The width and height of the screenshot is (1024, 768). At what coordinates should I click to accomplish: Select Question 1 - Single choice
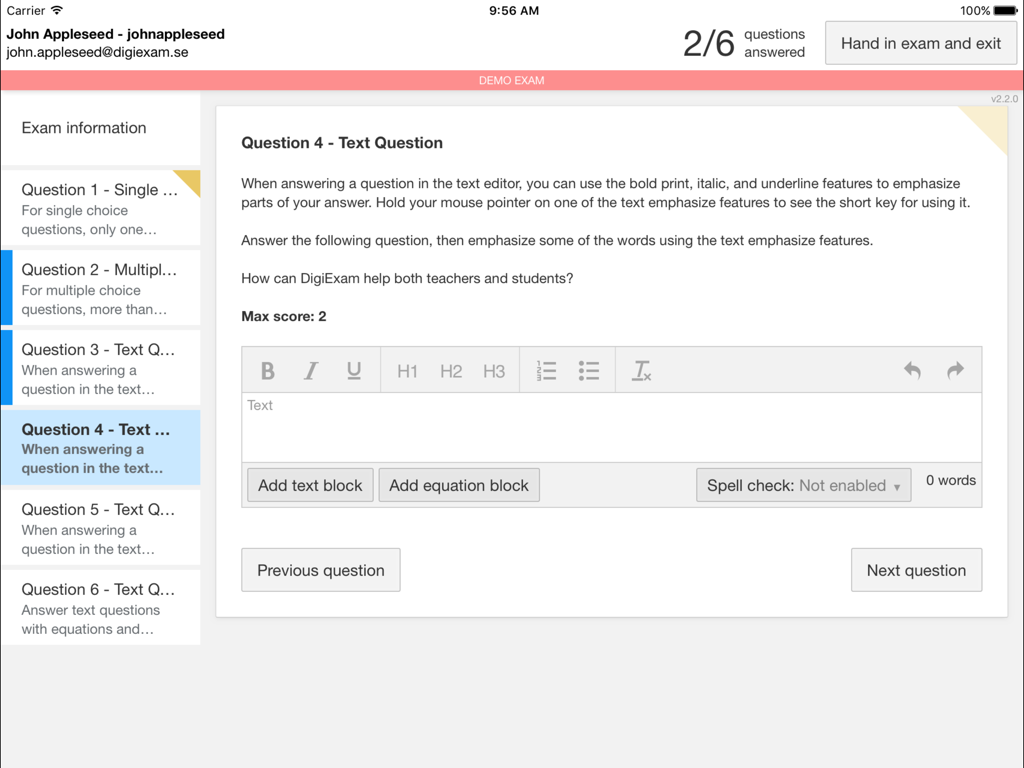tap(100, 207)
